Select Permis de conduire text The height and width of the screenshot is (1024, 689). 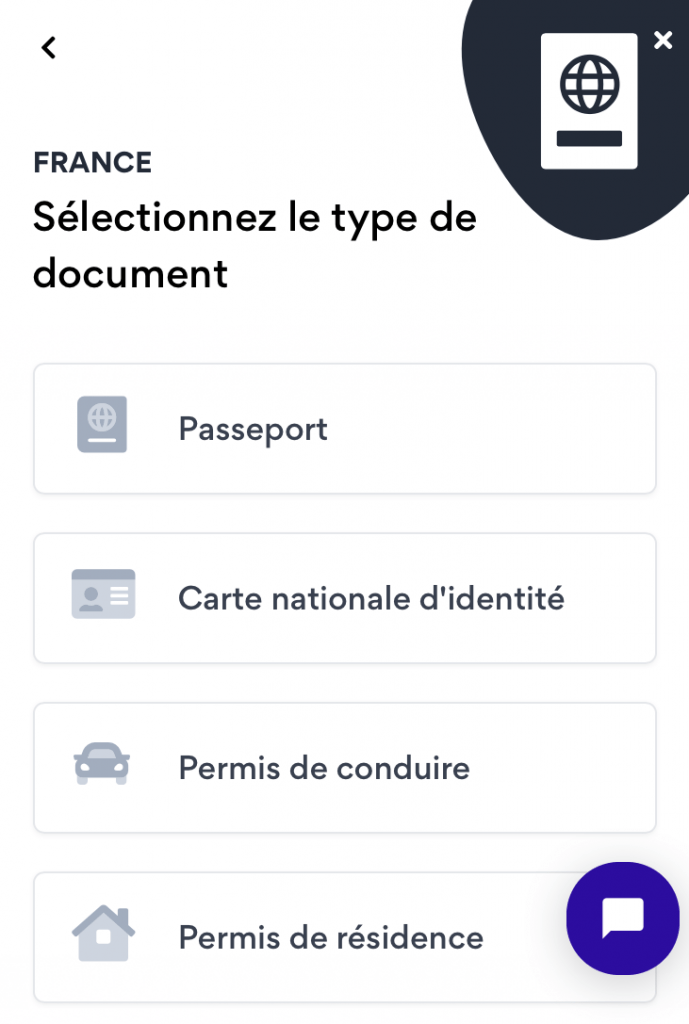[324, 768]
